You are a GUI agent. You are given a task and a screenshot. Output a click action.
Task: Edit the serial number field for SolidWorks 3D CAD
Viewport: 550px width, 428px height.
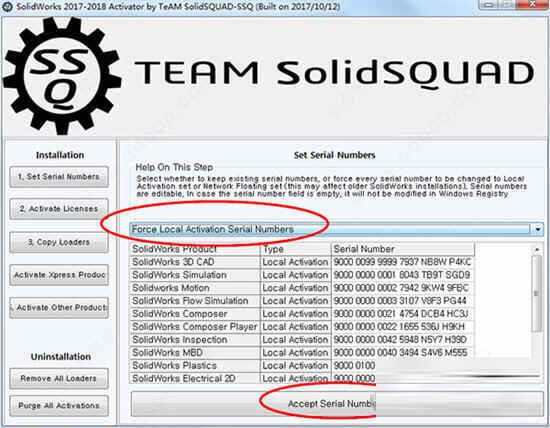coord(403,262)
